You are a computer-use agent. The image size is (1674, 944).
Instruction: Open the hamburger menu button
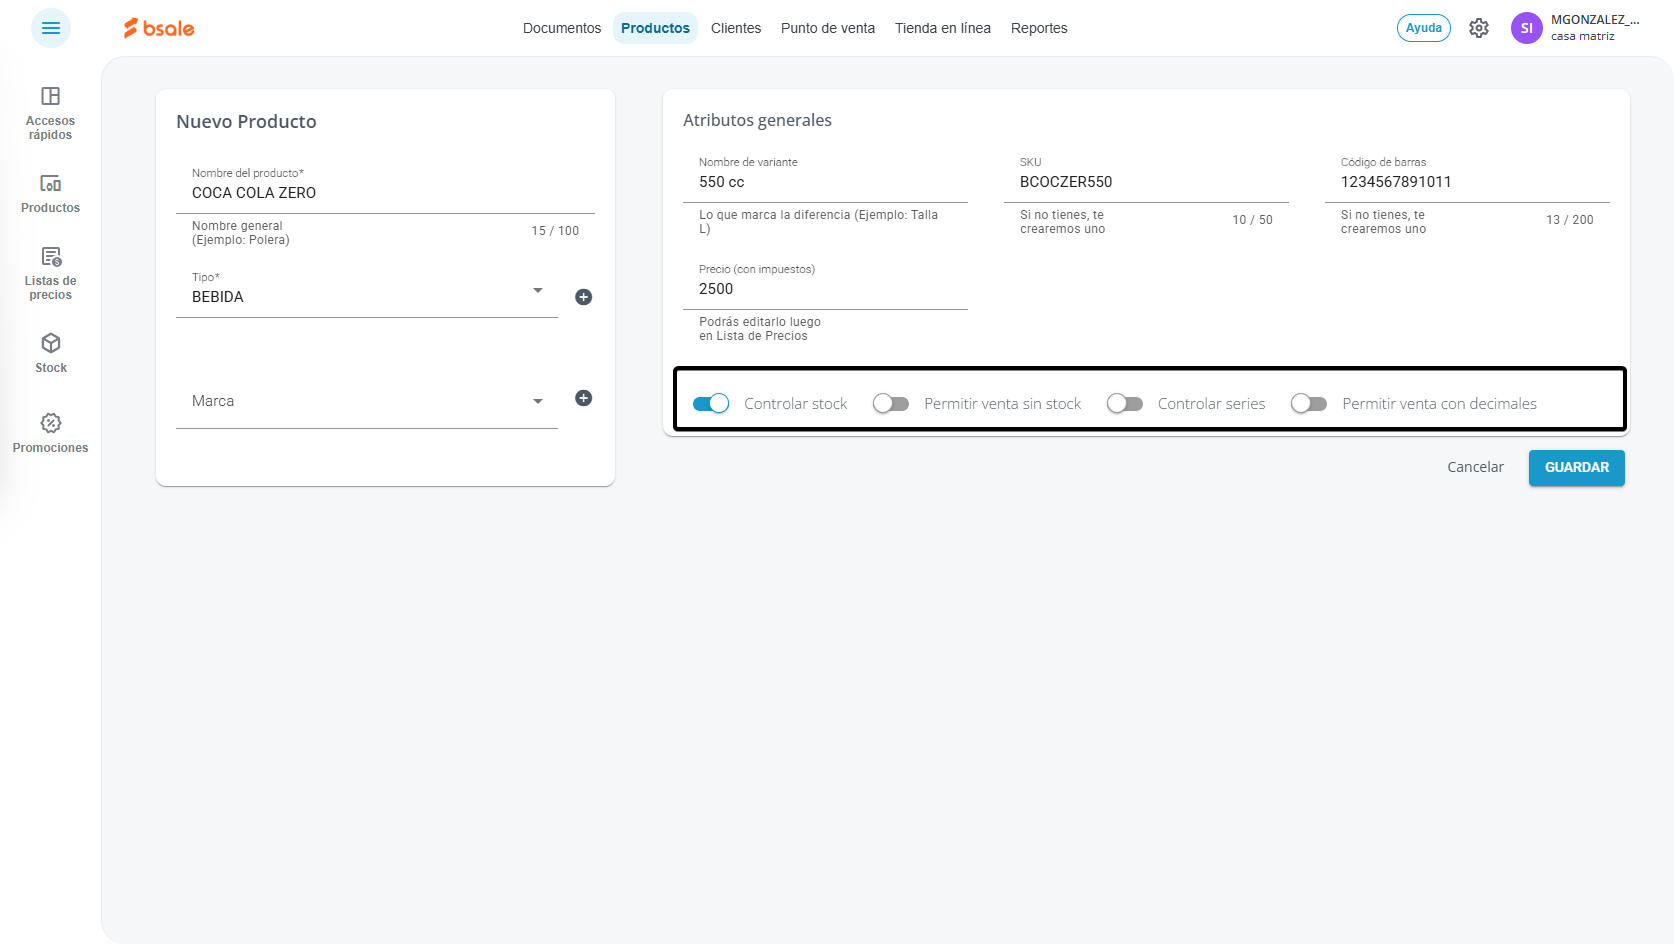(x=51, y=28)
